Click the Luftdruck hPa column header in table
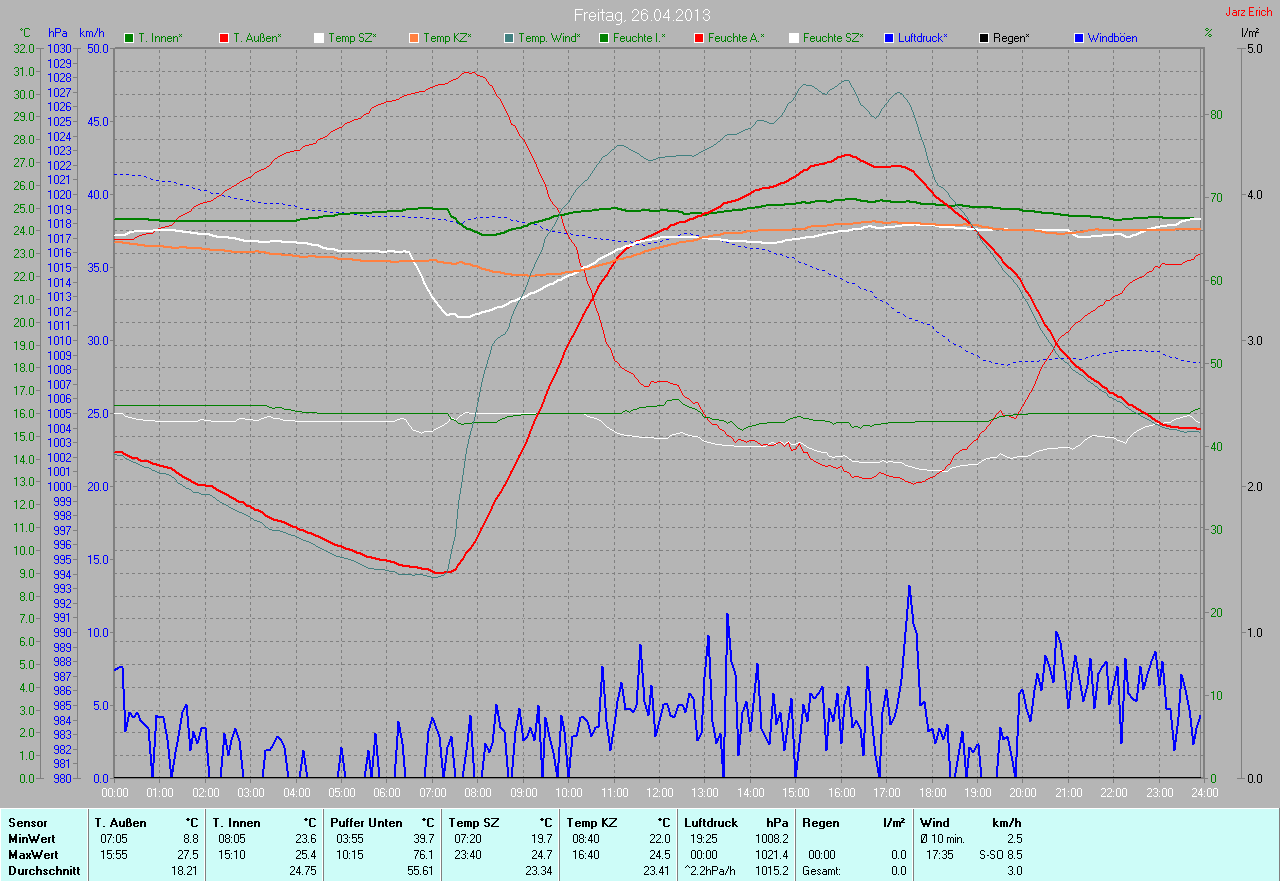Viewport: 1280px width, 881px height. coord(736,823)
